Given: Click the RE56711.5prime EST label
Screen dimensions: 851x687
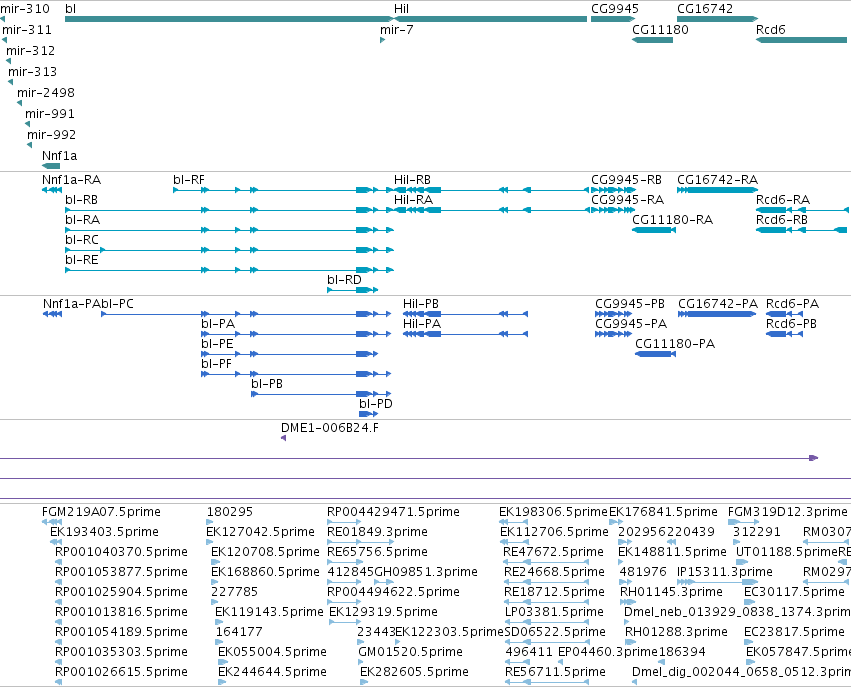Looking at the screenshot, I should 555,672.
